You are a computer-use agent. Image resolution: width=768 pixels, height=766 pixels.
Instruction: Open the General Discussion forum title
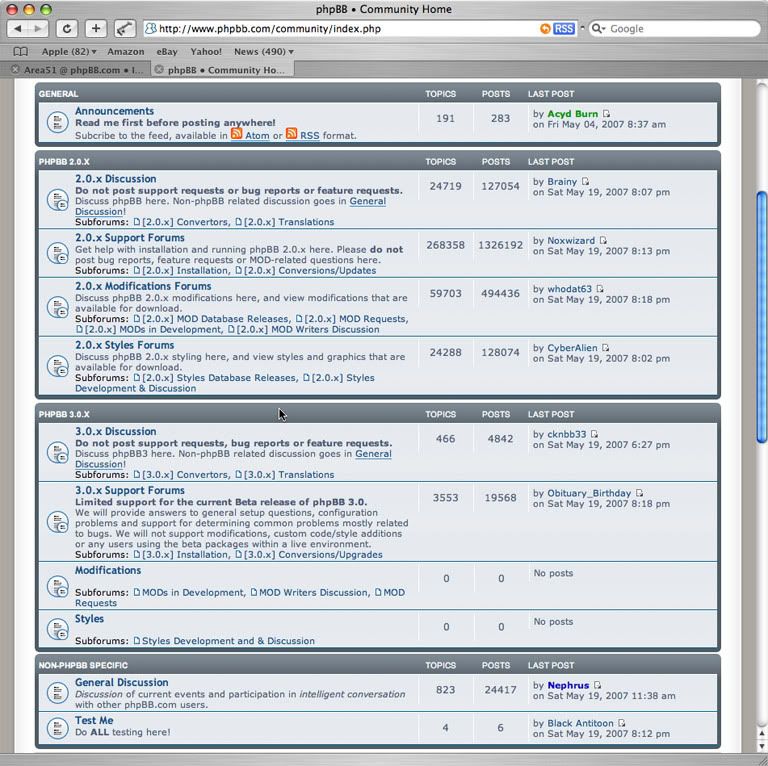point(121,682)
